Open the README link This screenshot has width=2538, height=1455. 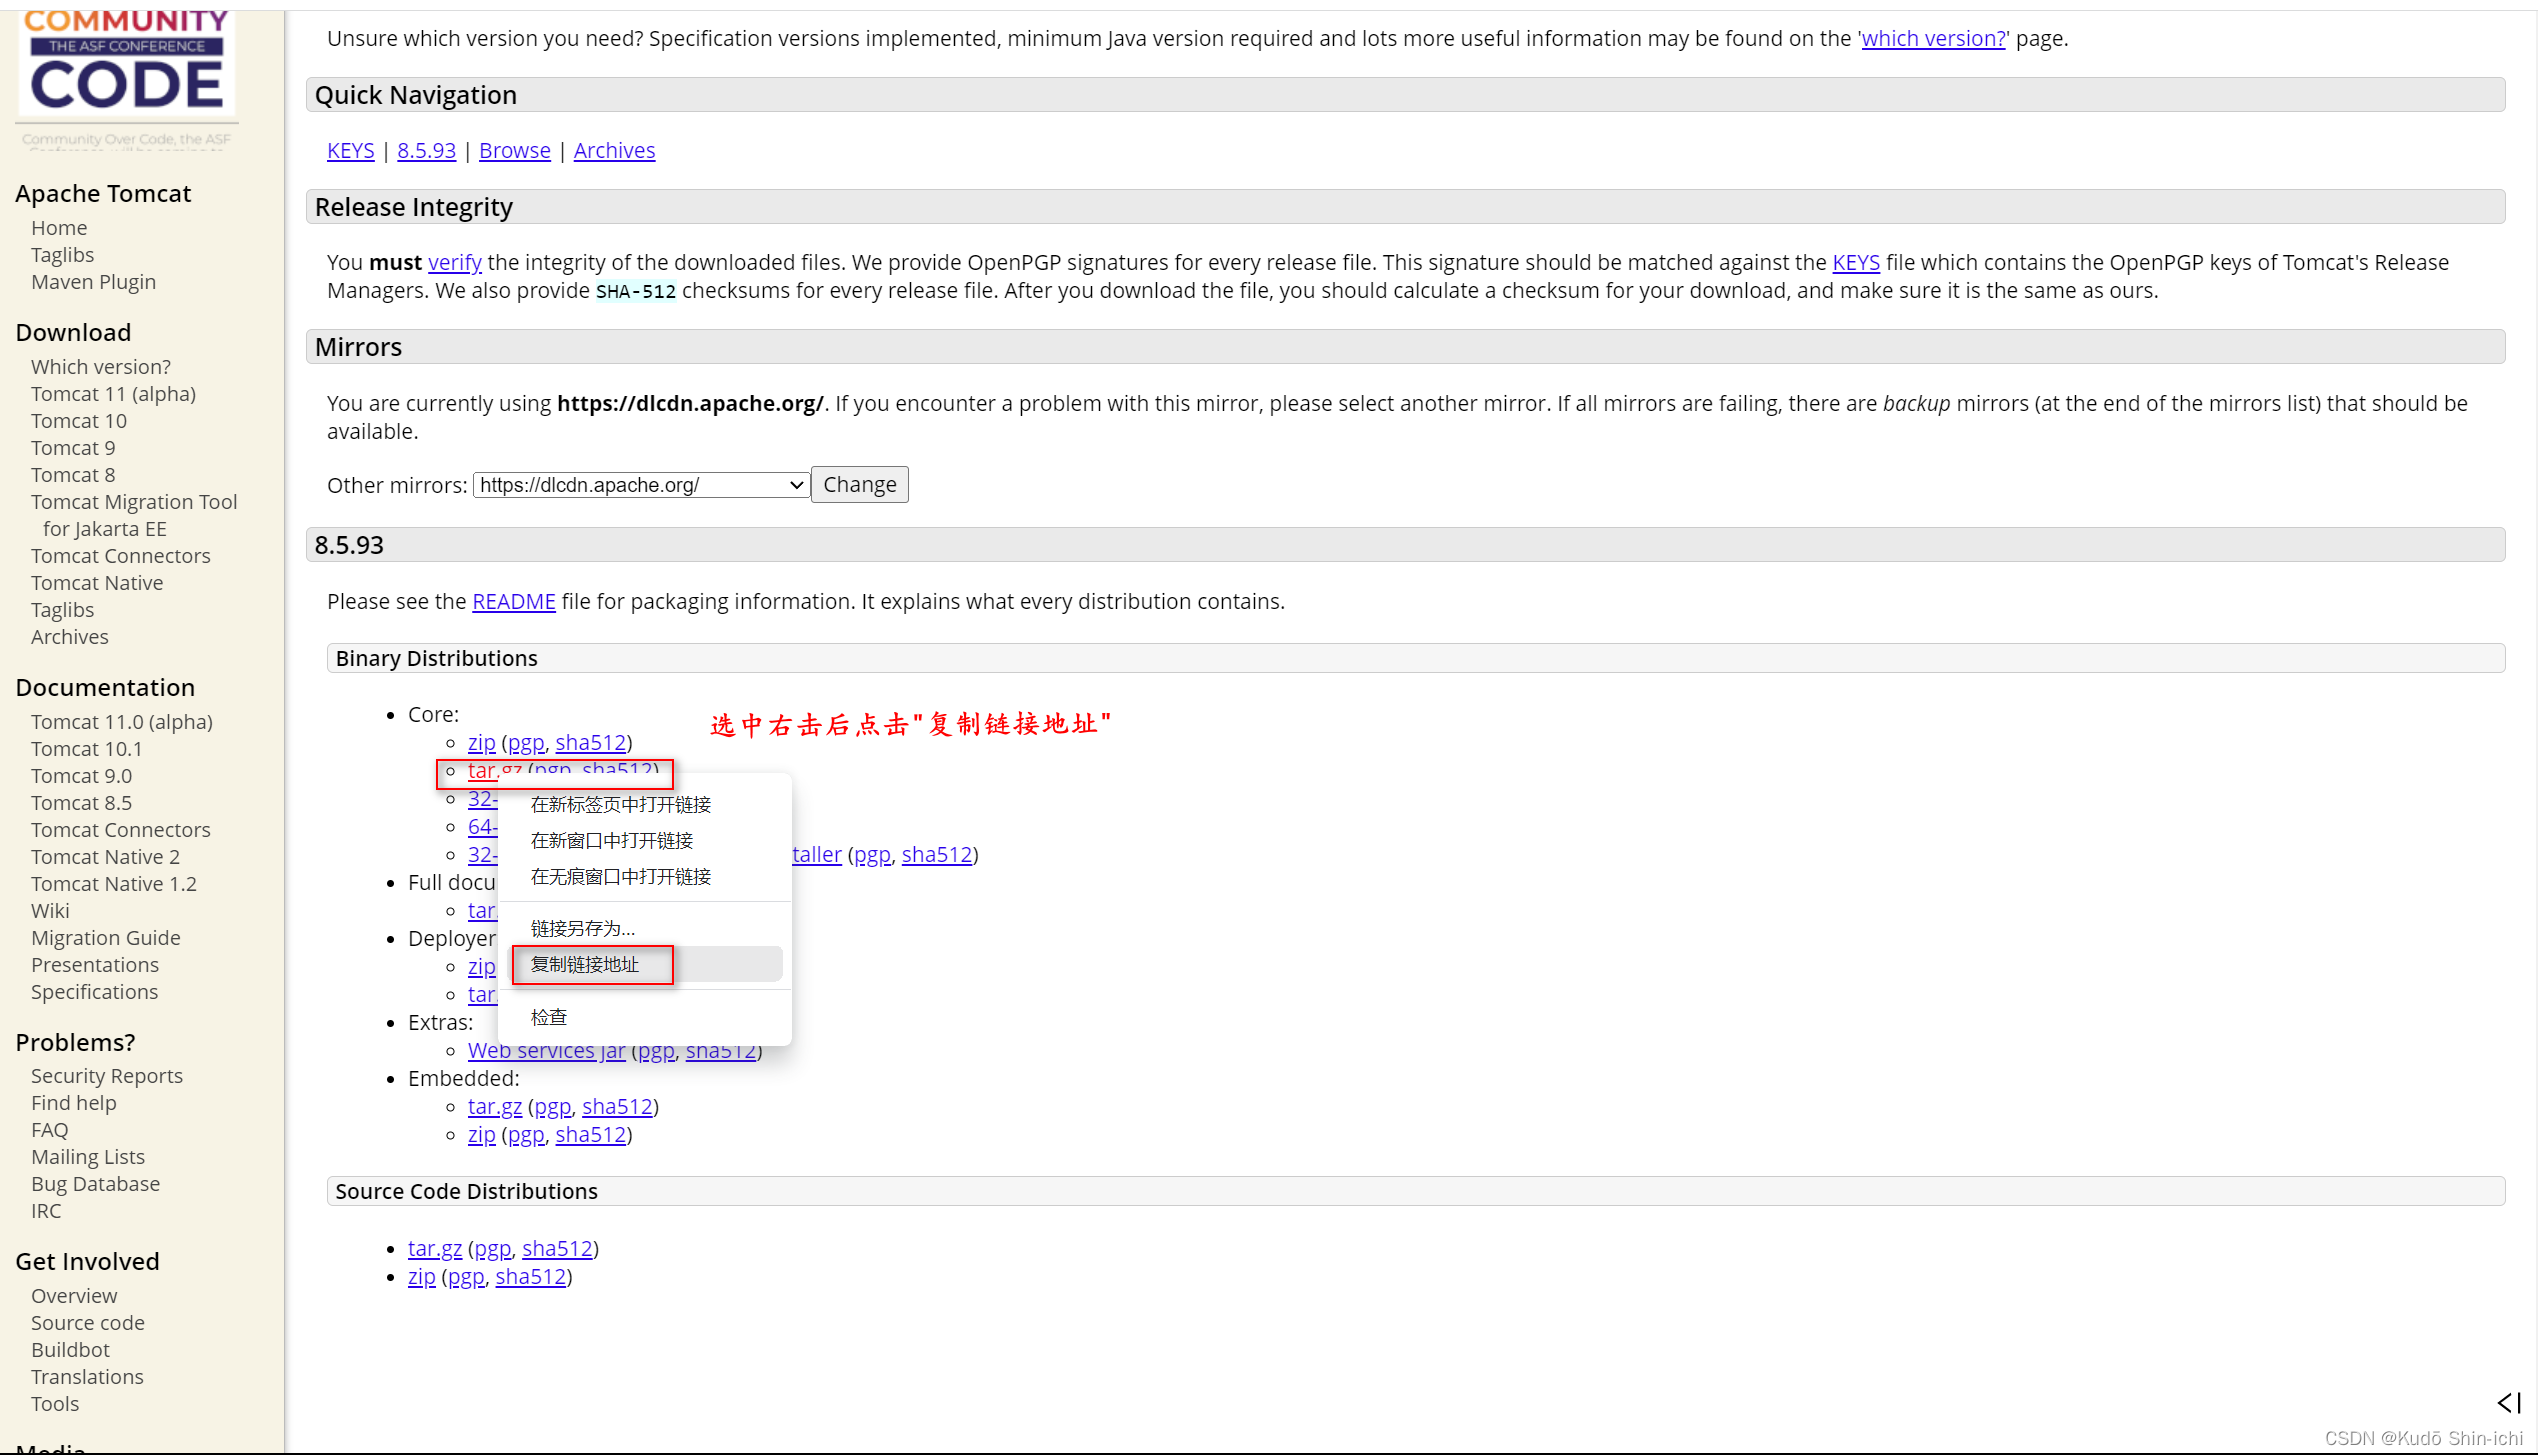[513, 602]
